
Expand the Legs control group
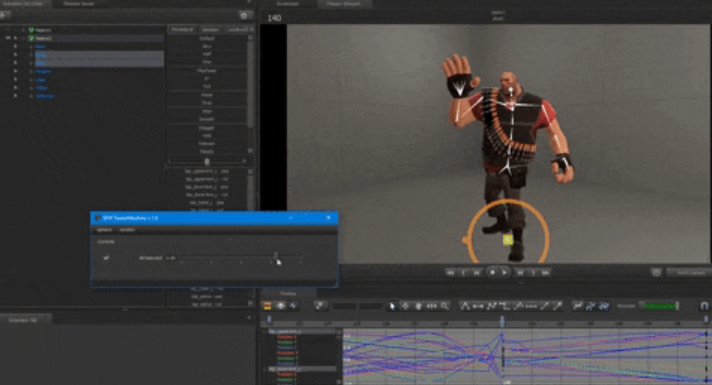click(x=15, y=79)
